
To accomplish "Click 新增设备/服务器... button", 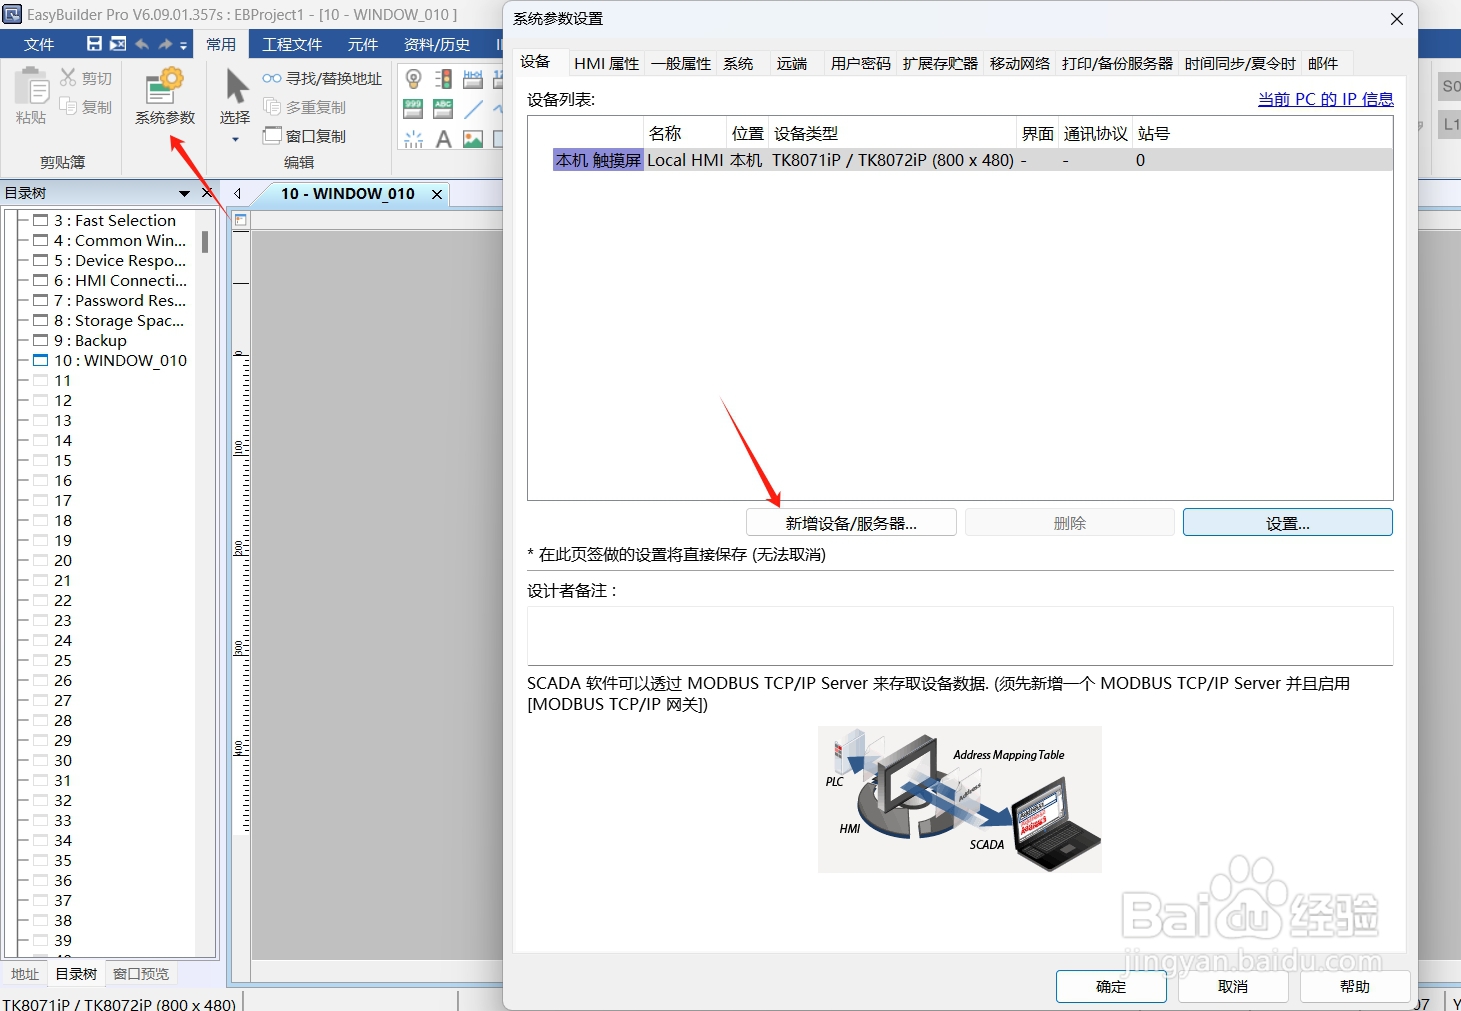I will coord(851,523).
